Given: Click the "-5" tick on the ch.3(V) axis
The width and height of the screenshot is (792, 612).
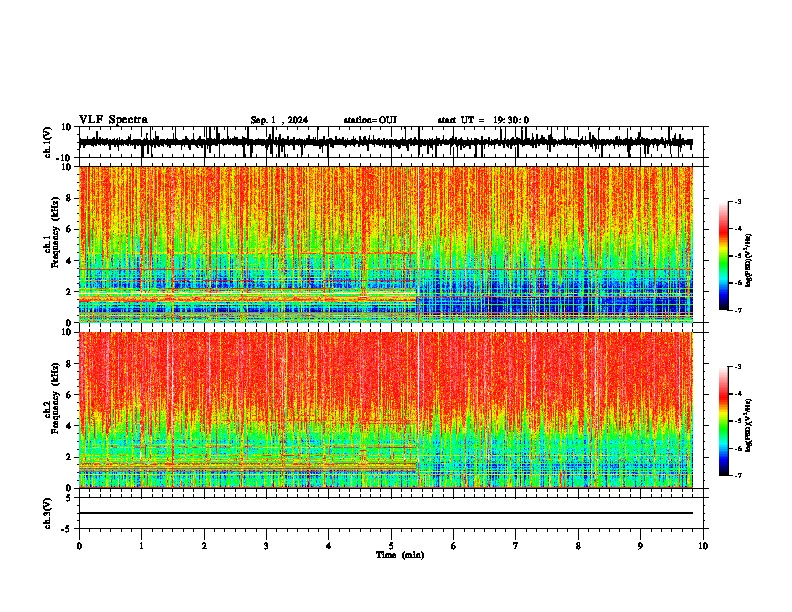Looking at the screenshot, I should tap(68, 529).
